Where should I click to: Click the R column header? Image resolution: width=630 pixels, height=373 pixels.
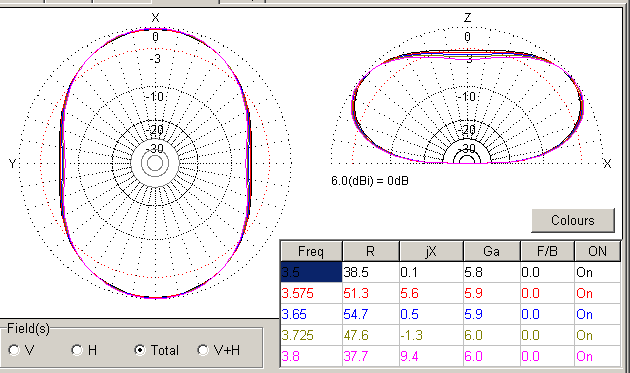click(370, 251)
